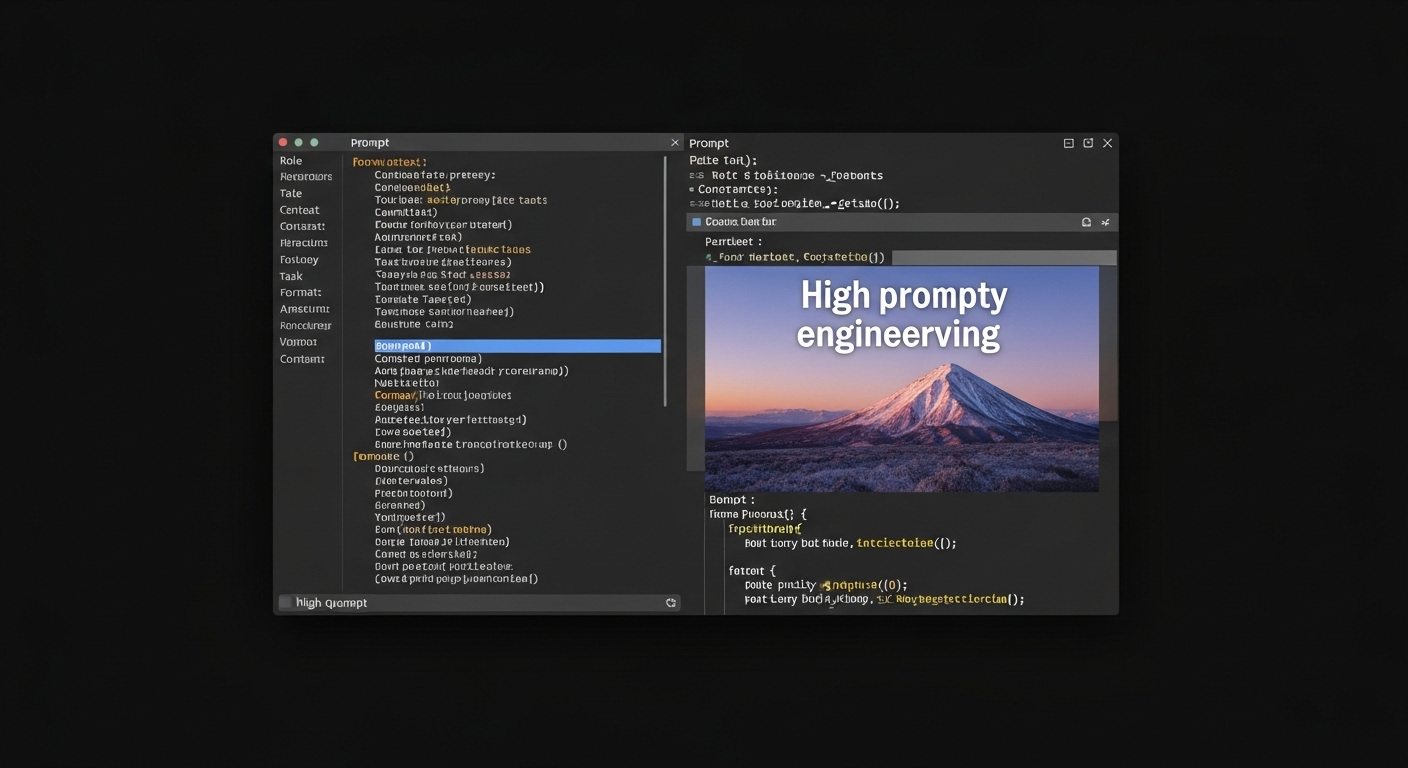Select "Tate" in the left sidebar
1408x768 pixels.
pyautogui.click(x=291, y=193)
